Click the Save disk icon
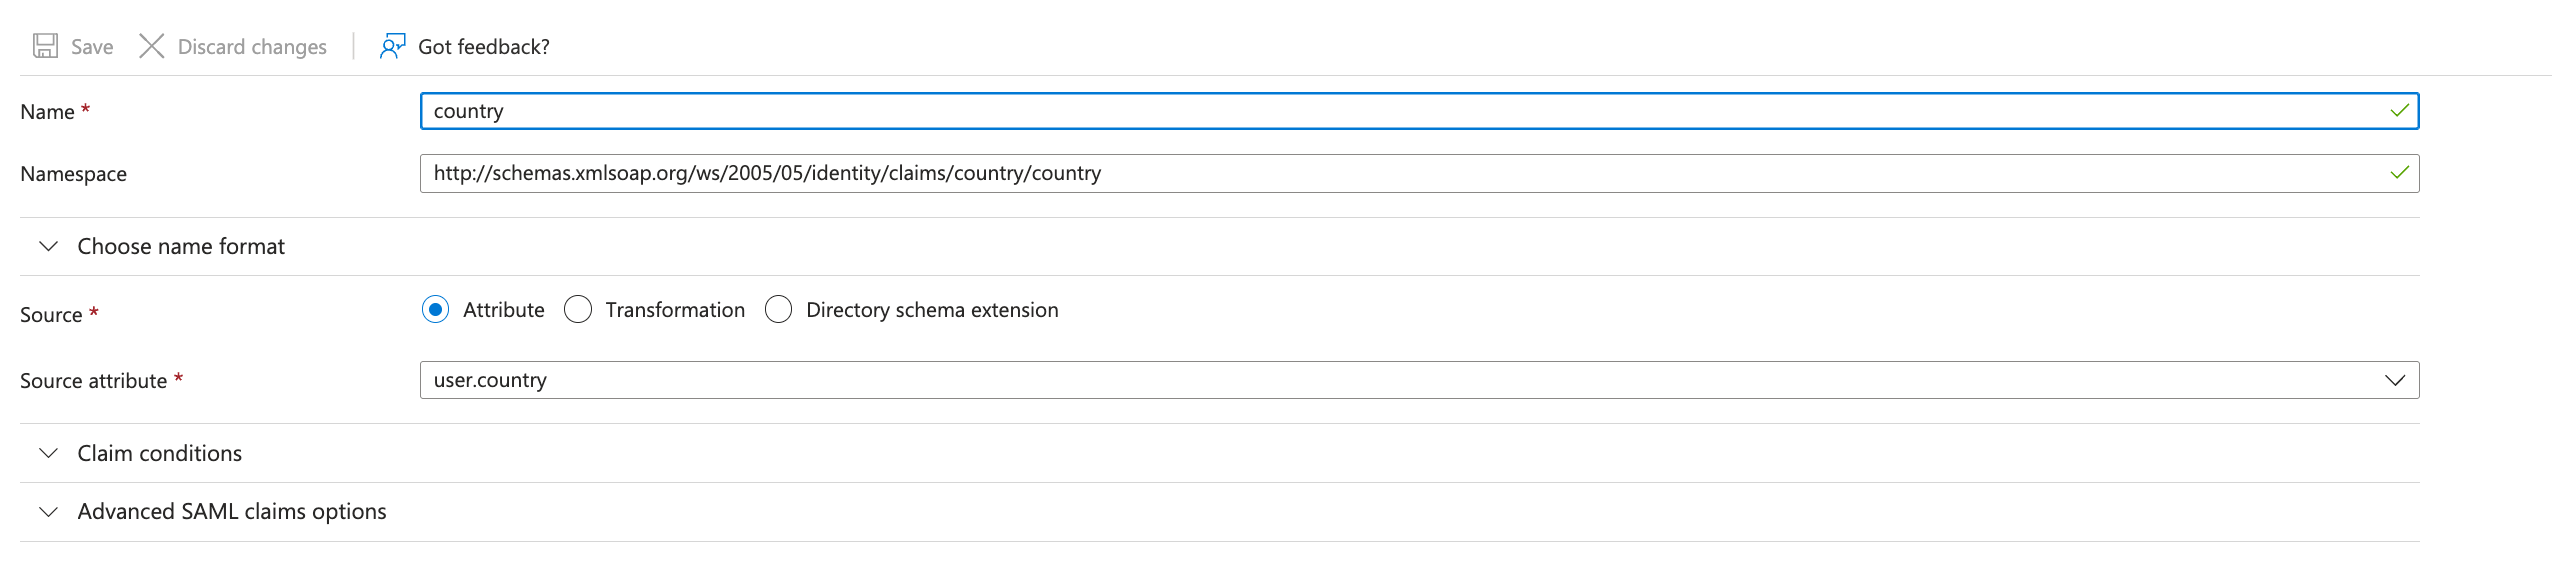The image size is (2552, 588). coord(44,46)
